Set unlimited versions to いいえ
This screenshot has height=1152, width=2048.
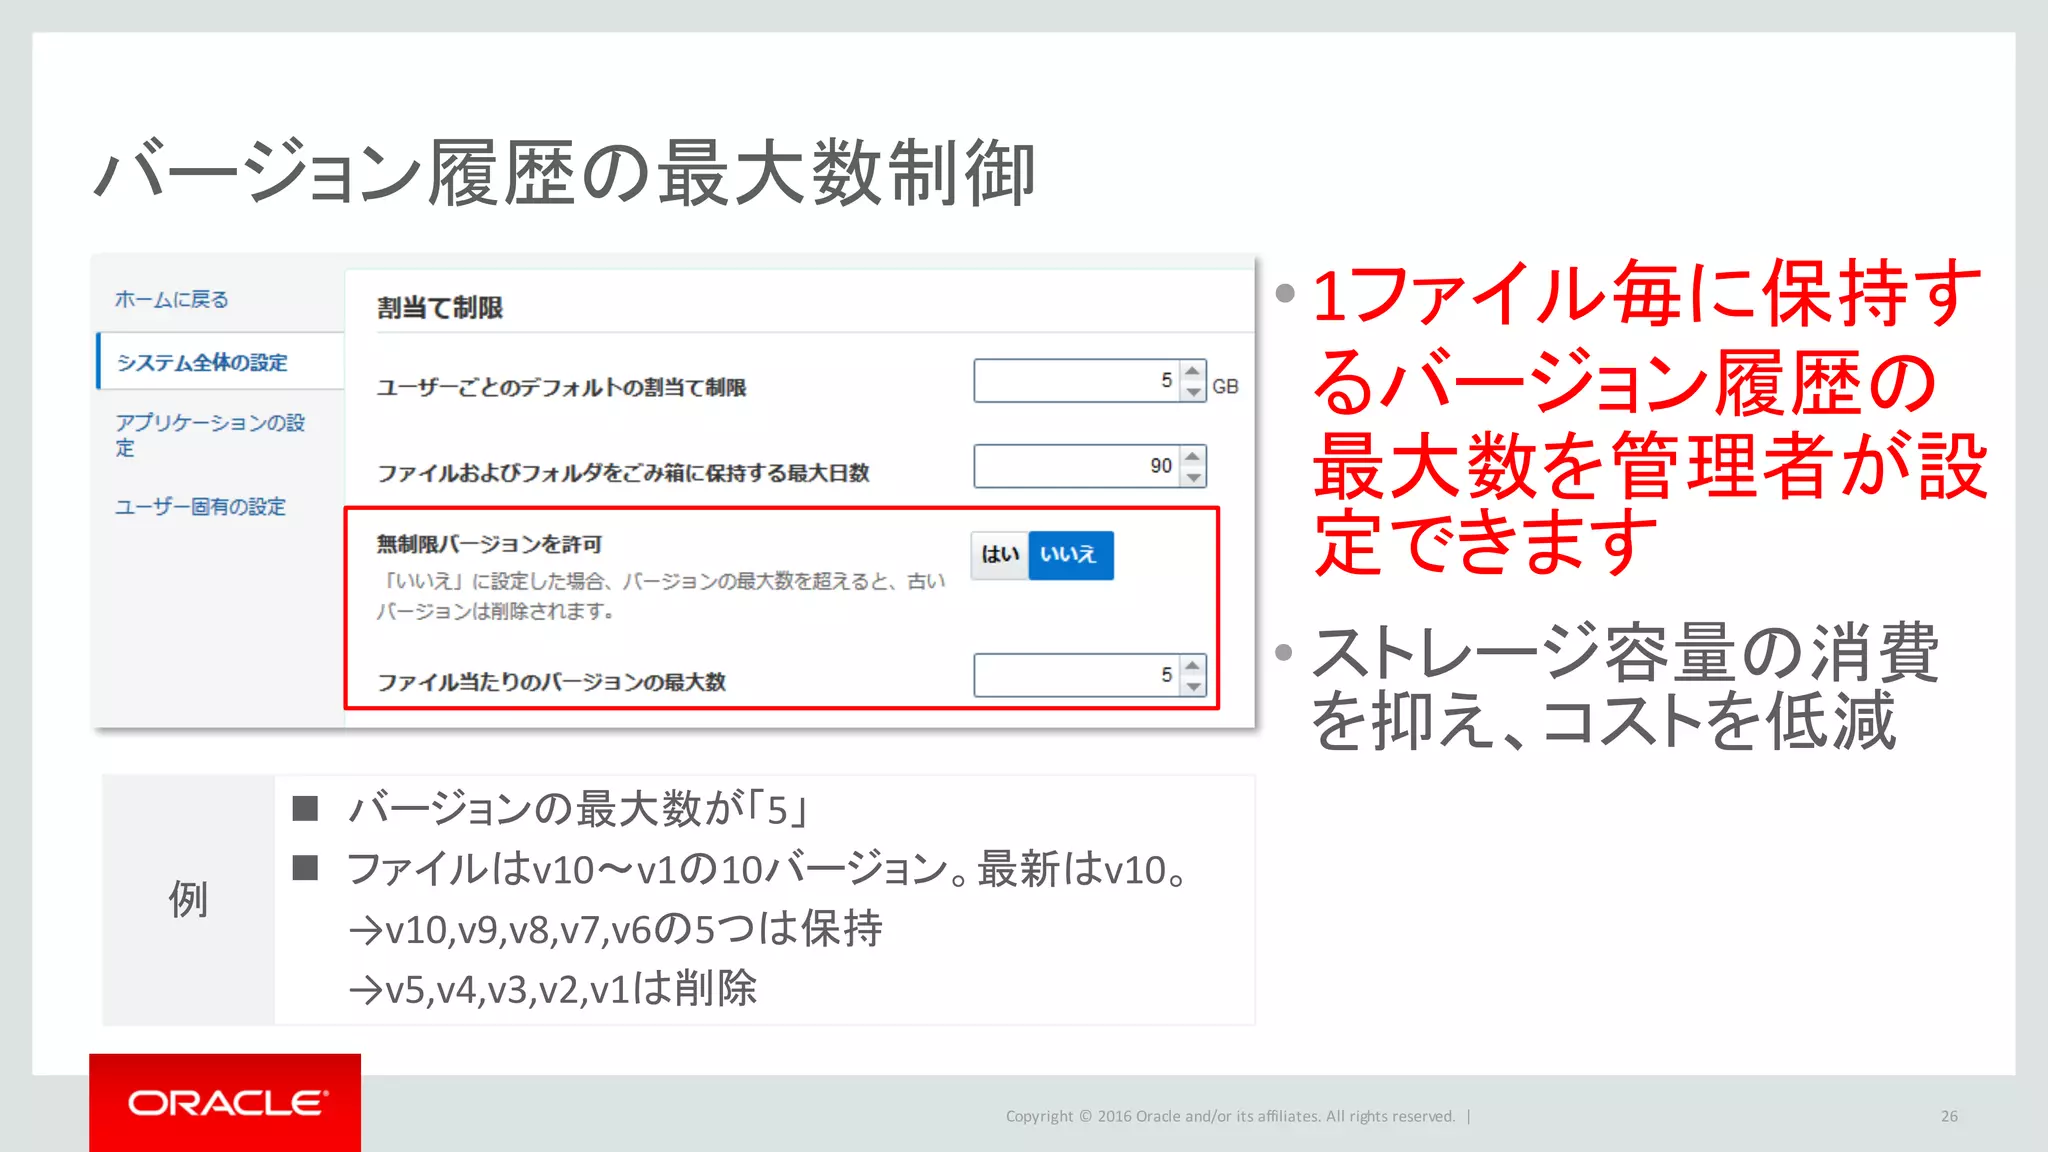1070,555
